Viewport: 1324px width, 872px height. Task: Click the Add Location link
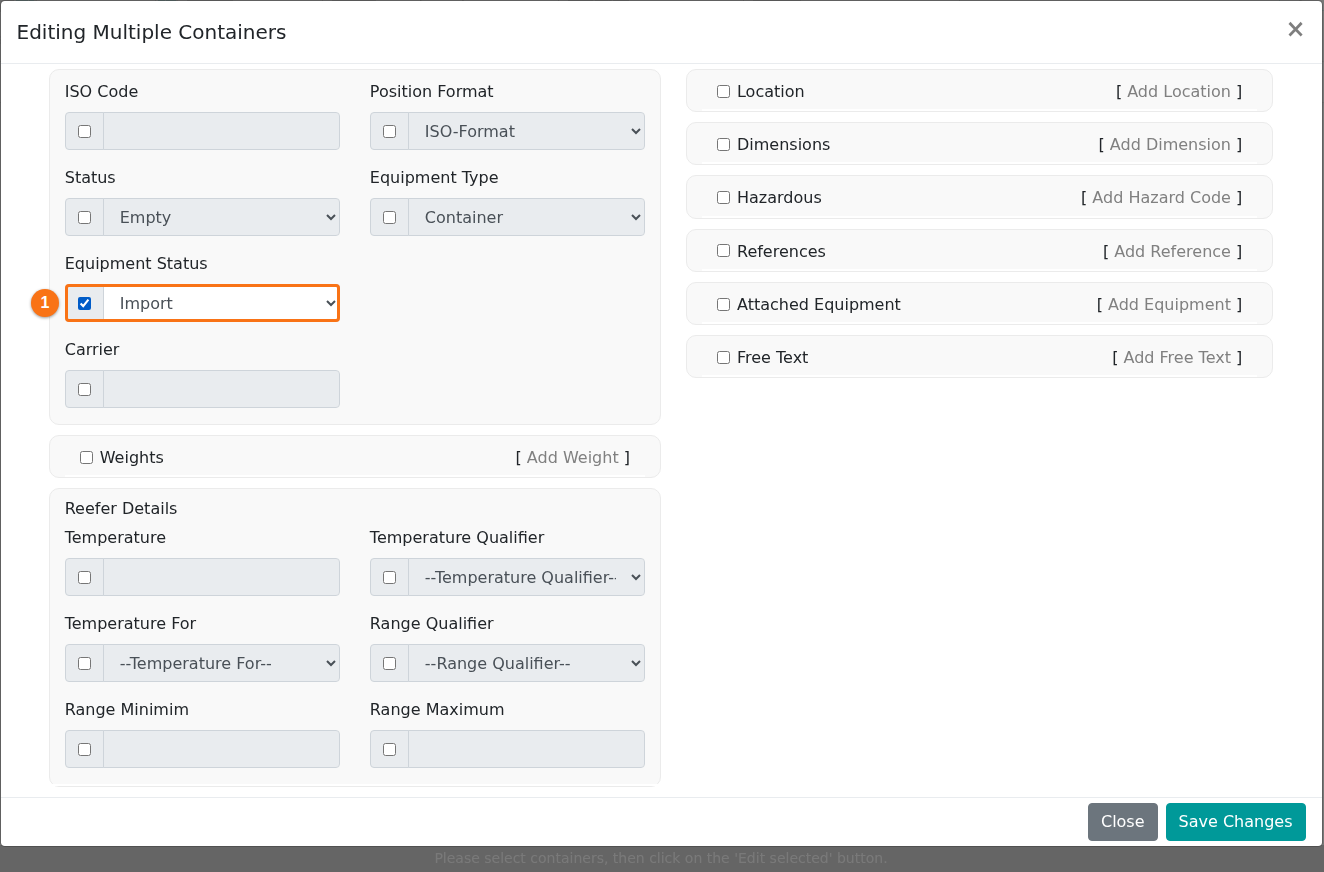(1178, 91)
